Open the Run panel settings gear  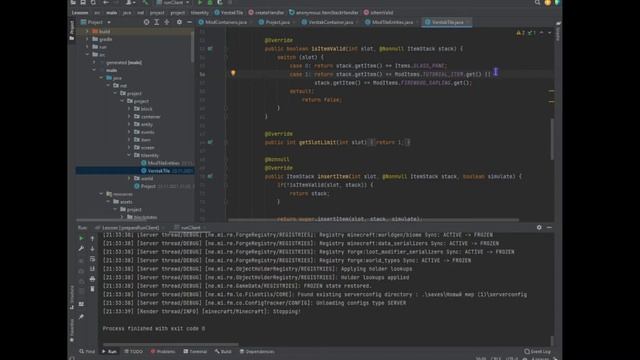pyautogui.click(x=539, y=227)
